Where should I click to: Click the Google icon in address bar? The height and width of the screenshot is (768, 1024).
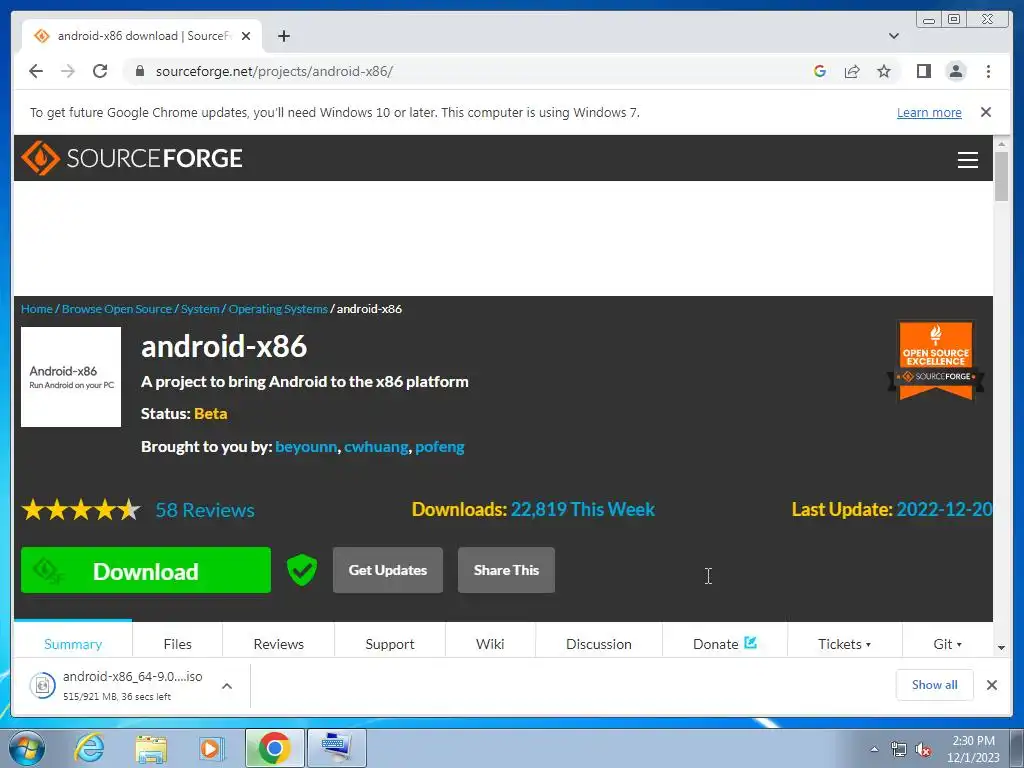point(820,71)
